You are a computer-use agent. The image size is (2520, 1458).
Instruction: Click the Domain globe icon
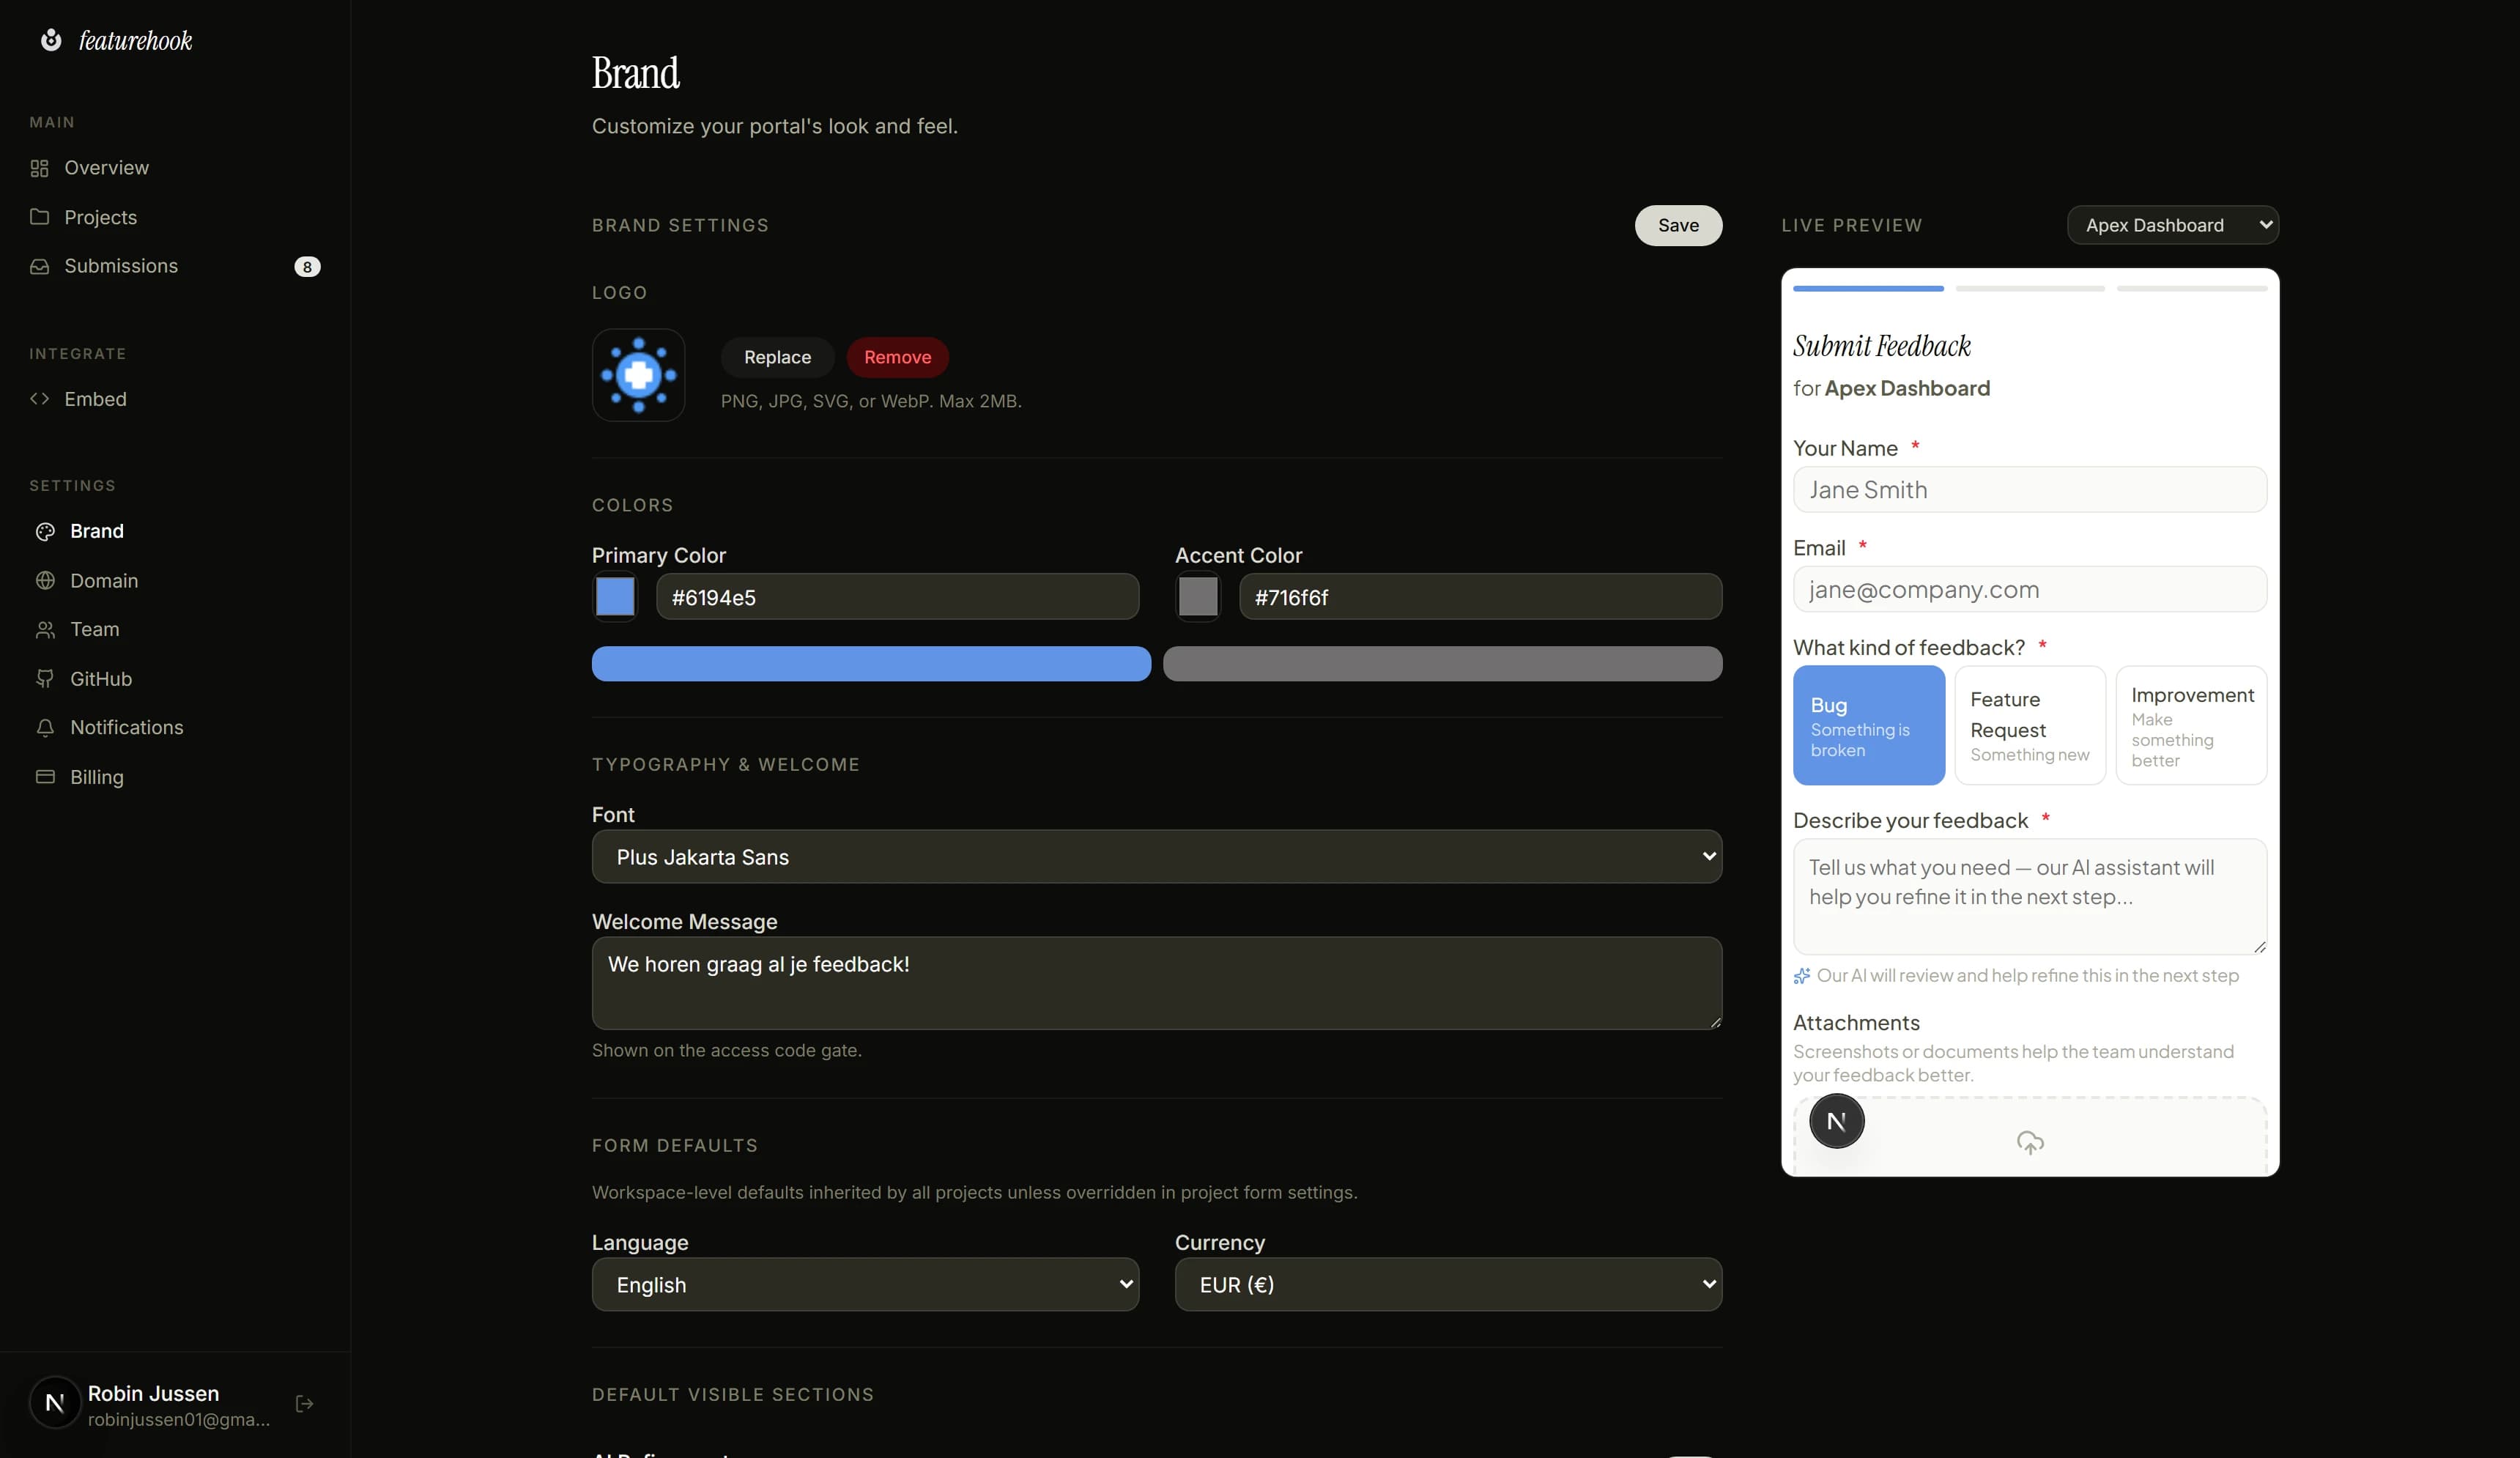point(46,580)
